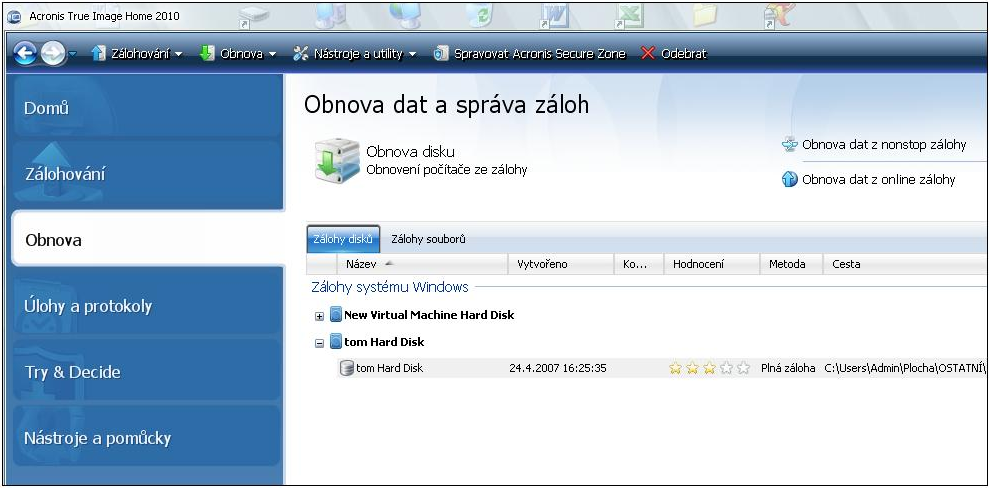Screen dimensions: 990x488
Task: Click the large Obnova disku icon
Action: click(x=337, y=162)
